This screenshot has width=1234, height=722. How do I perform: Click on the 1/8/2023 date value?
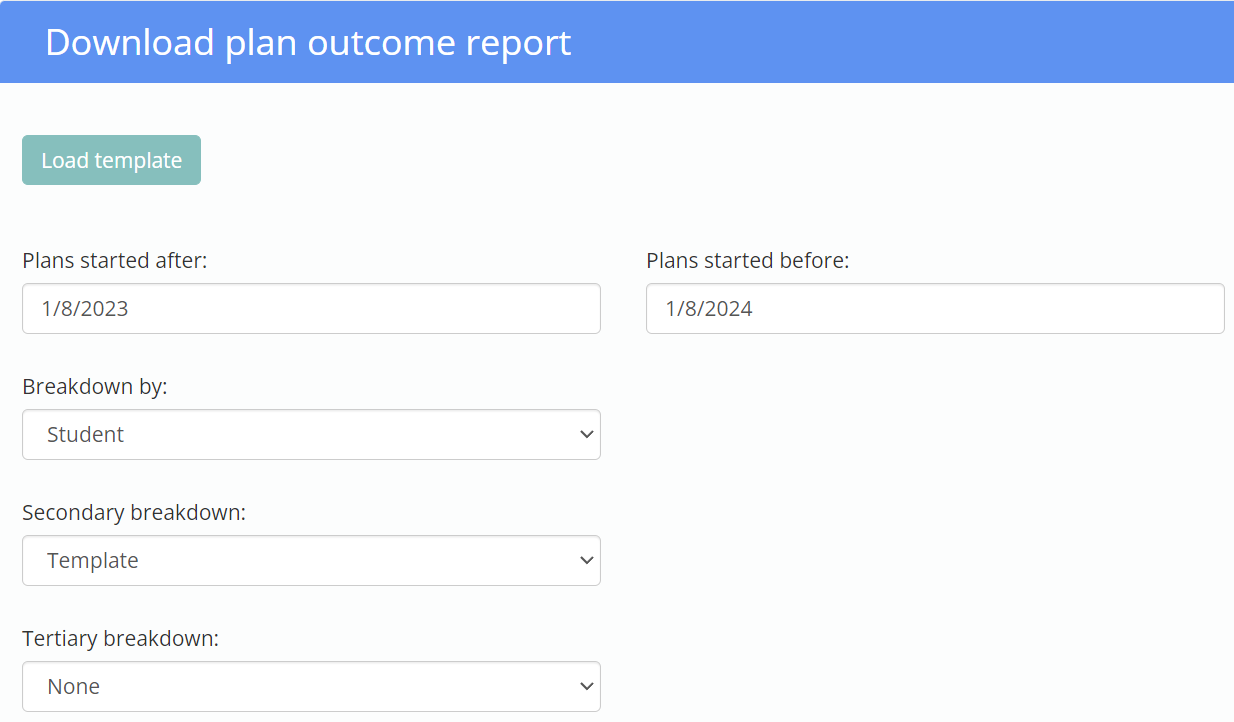pos(85,309)
